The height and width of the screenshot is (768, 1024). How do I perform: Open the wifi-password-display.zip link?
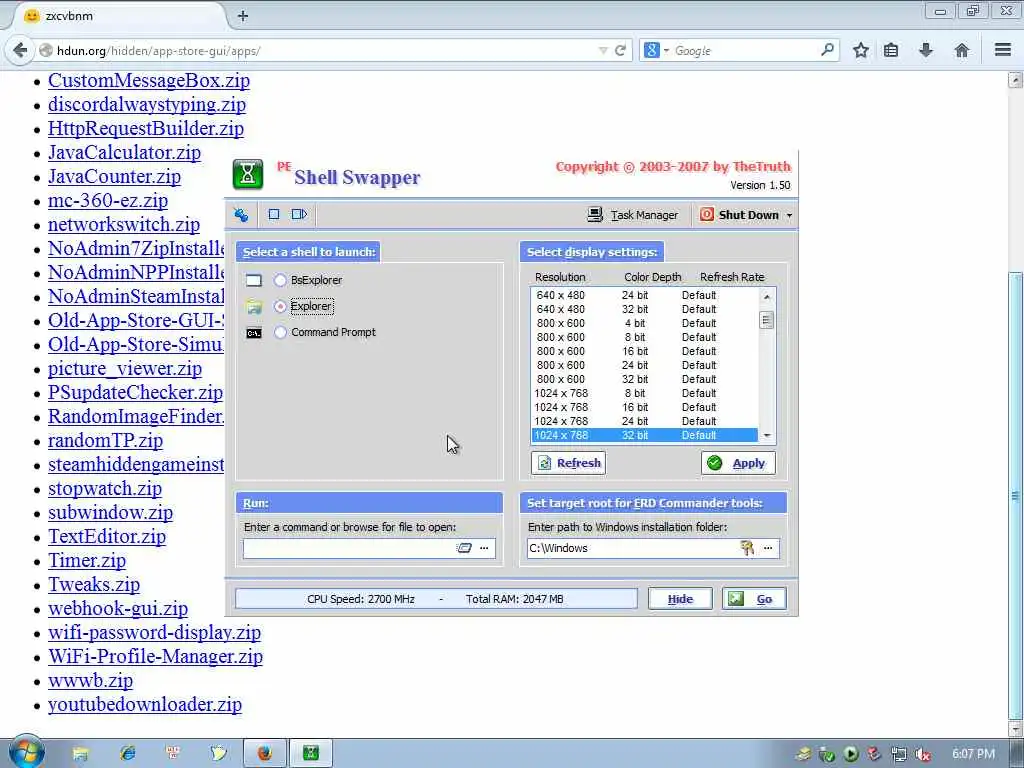(155, 633)
